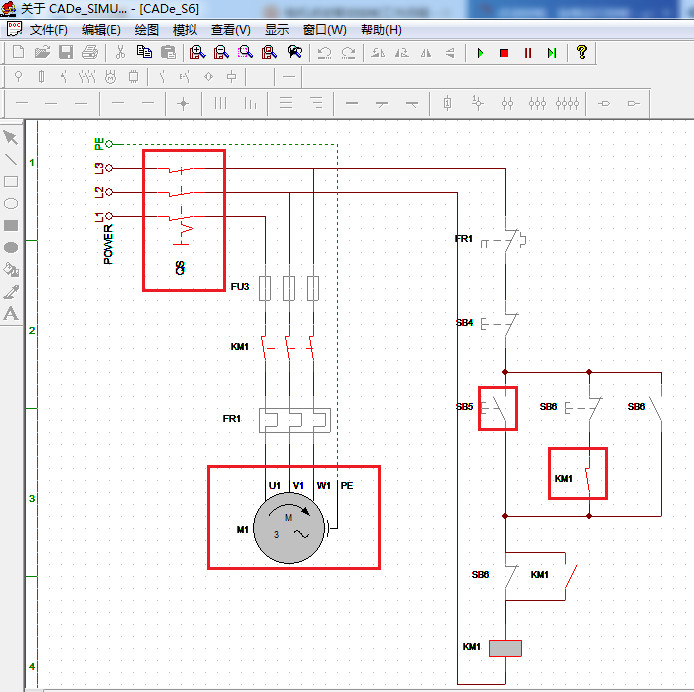Select the filled ellipse drawing tool
The height and width of the screenshot is (692, 694).
tap(11, 247)
